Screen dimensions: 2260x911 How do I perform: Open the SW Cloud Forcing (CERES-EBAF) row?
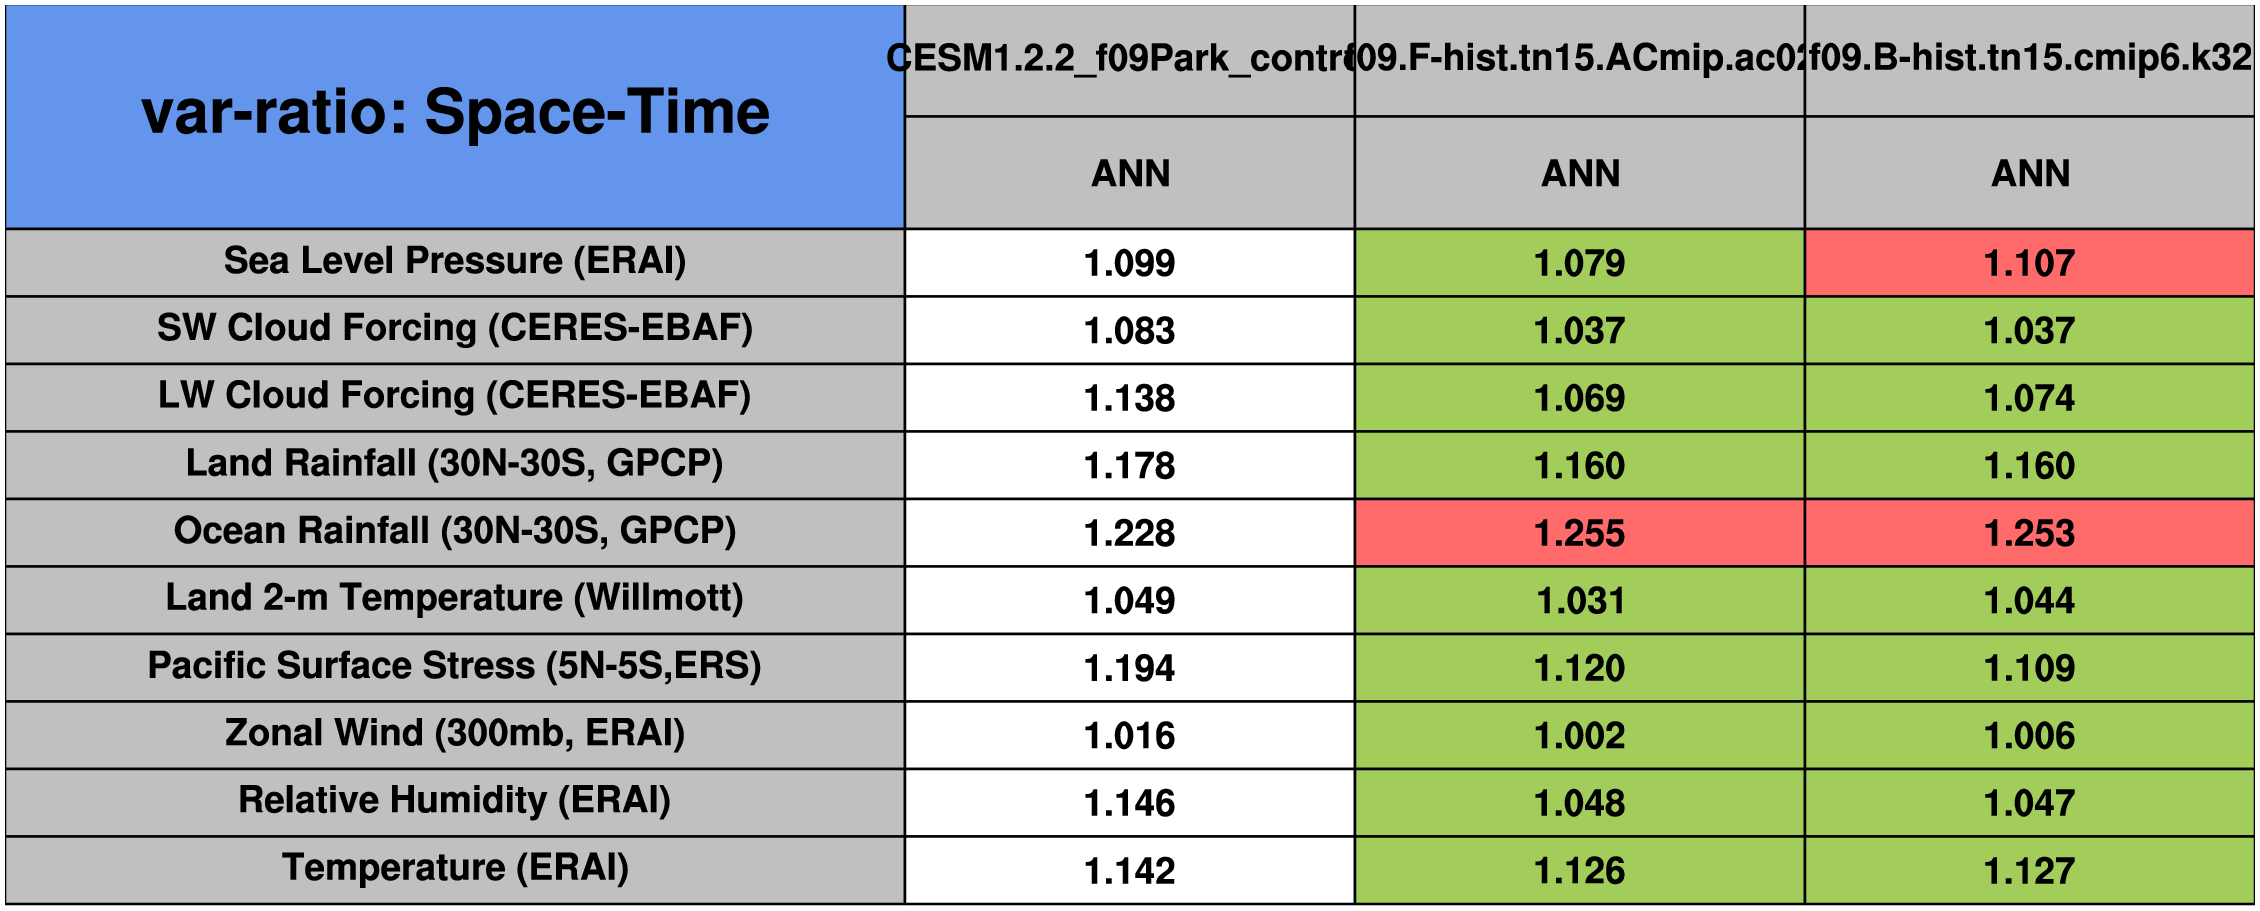click(x=455, y=328)
